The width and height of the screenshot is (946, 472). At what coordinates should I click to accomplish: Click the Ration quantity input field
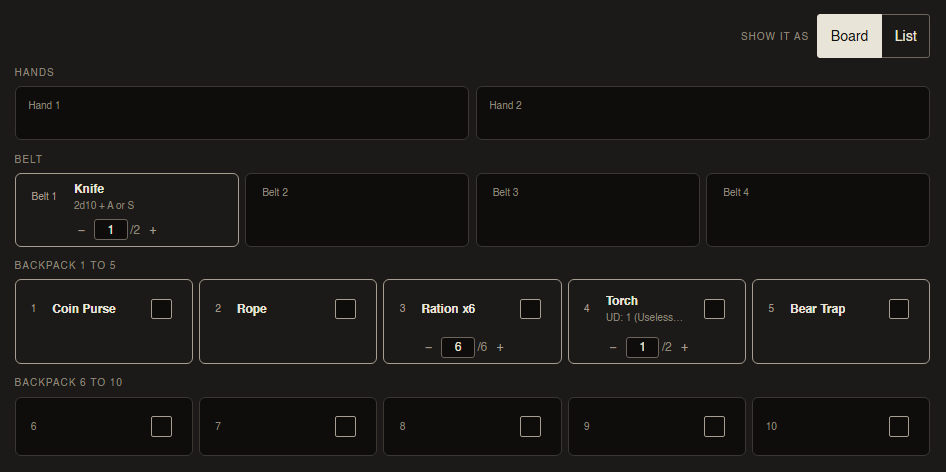click(458, 347)
